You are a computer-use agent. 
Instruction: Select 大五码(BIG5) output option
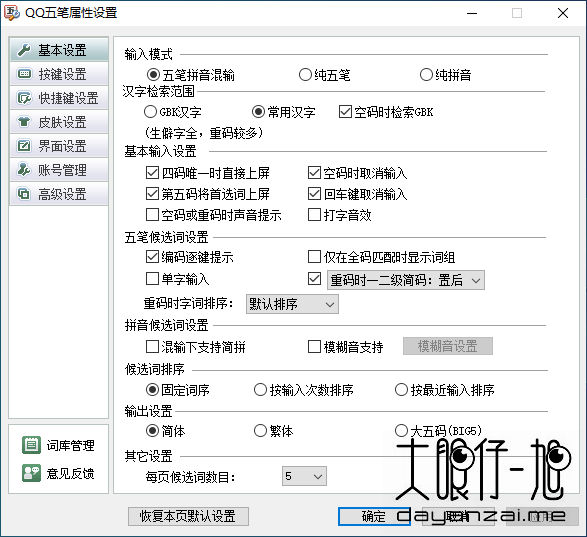[401, 431]
